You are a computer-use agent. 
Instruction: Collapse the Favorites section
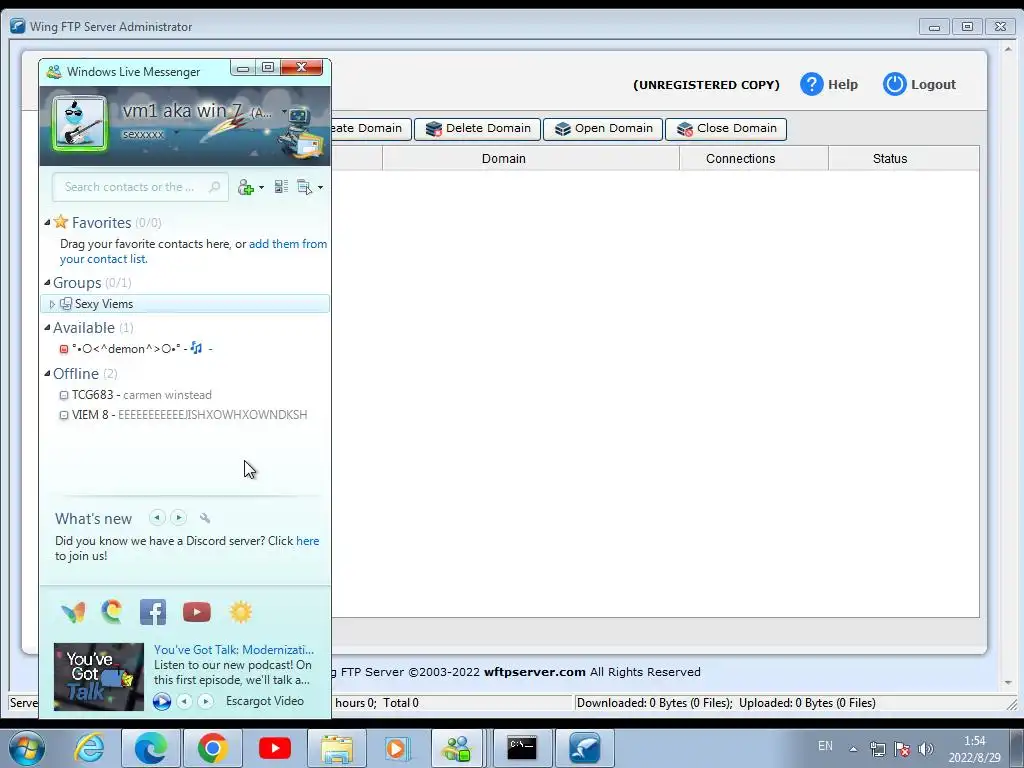tap(47, 223)
